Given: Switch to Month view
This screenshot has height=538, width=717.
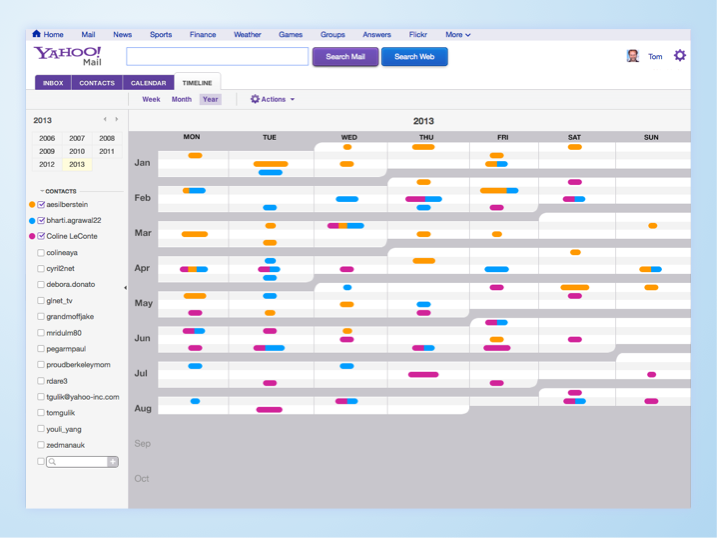Looking at the screenshot, I should [181, 99].
